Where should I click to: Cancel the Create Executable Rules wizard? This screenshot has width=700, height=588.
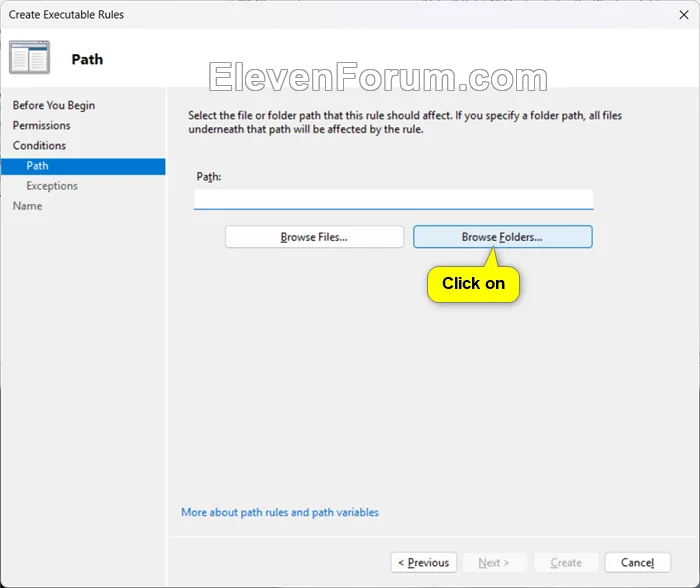(x=638, y=562)
